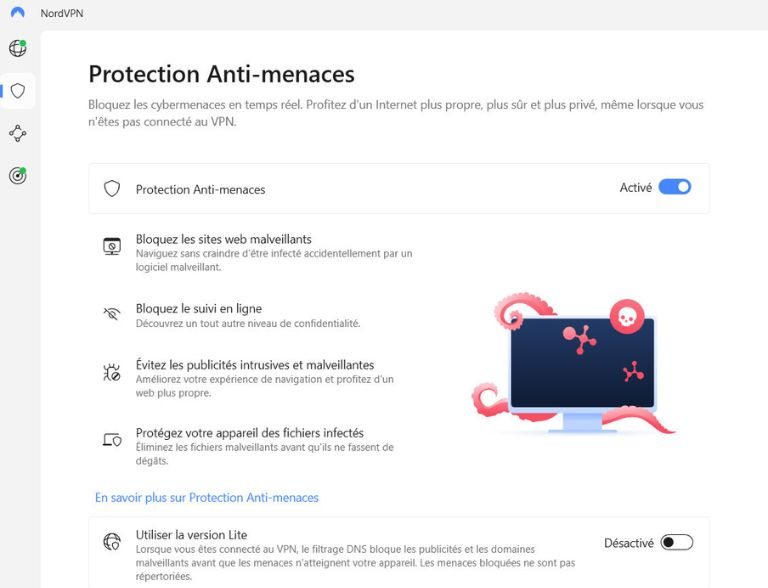
Task: Click globe-shield icon beside Lite version option
Action: pos(112,542)
